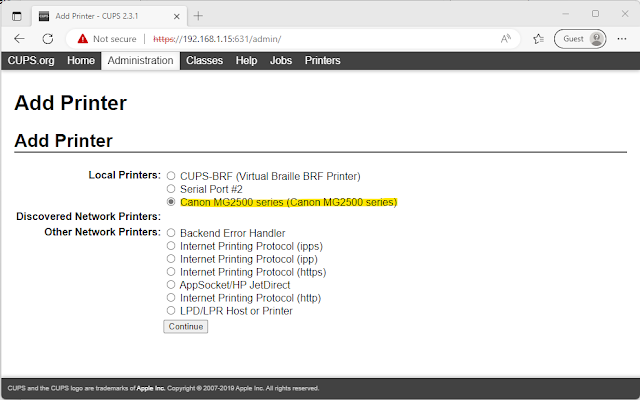
Task: Open the Read aloud icon in address bar
Action: coord(506,39)
